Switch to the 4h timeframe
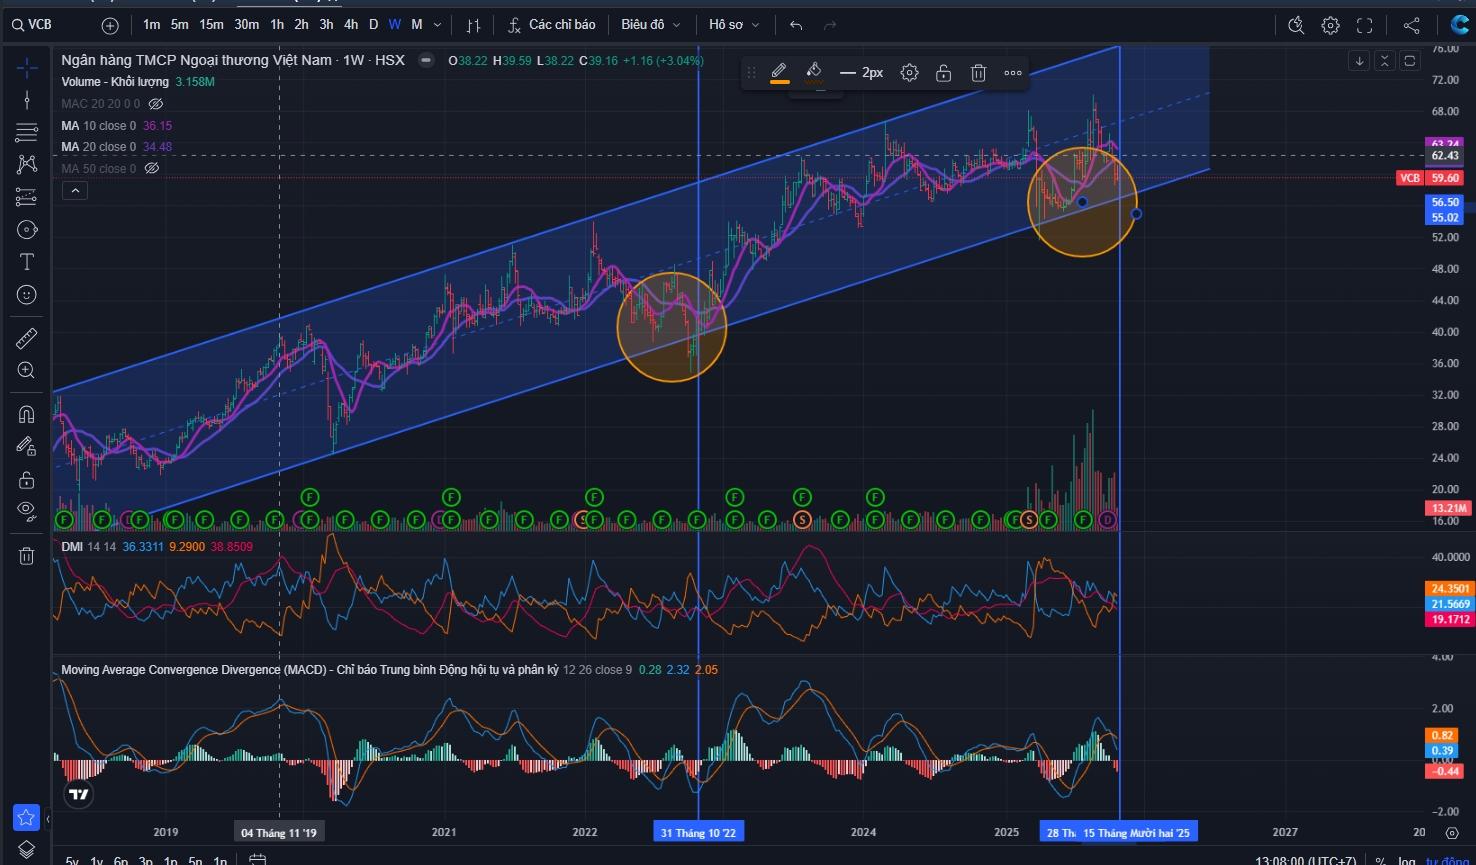 coord(350,25)
